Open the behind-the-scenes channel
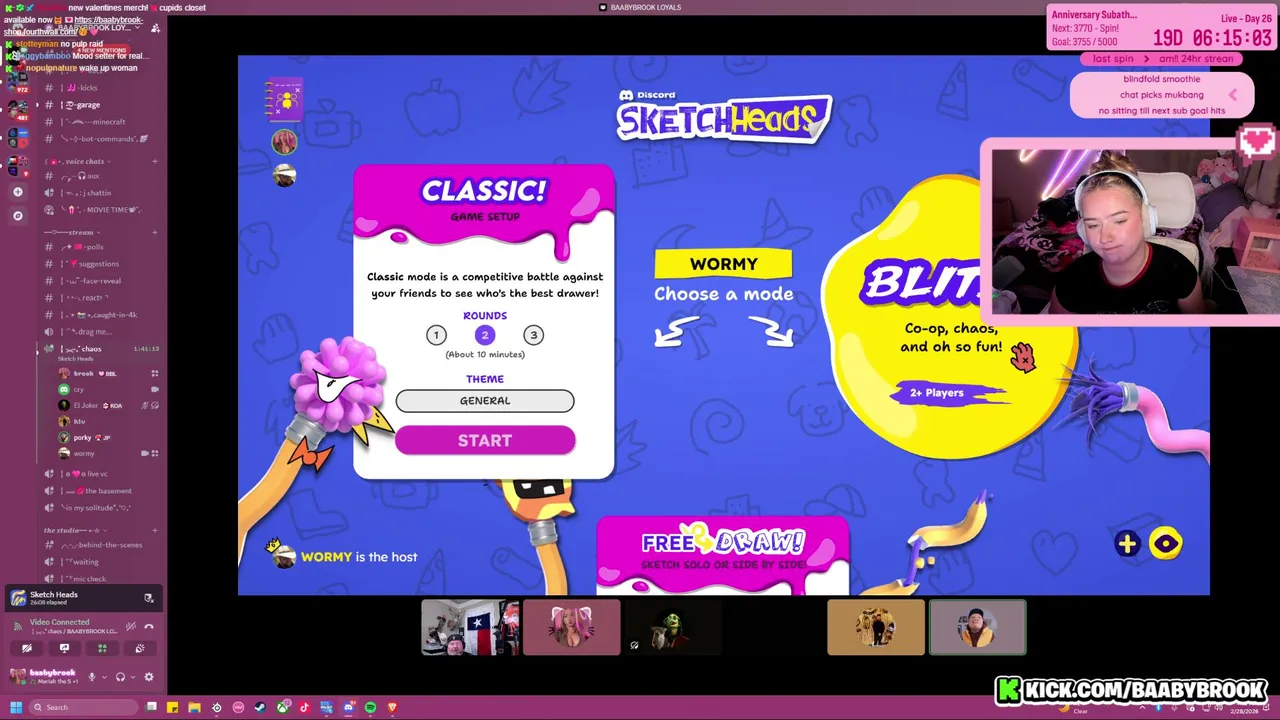The width and height of the screenshot is (1280, 720). click(x=98, y=545)
